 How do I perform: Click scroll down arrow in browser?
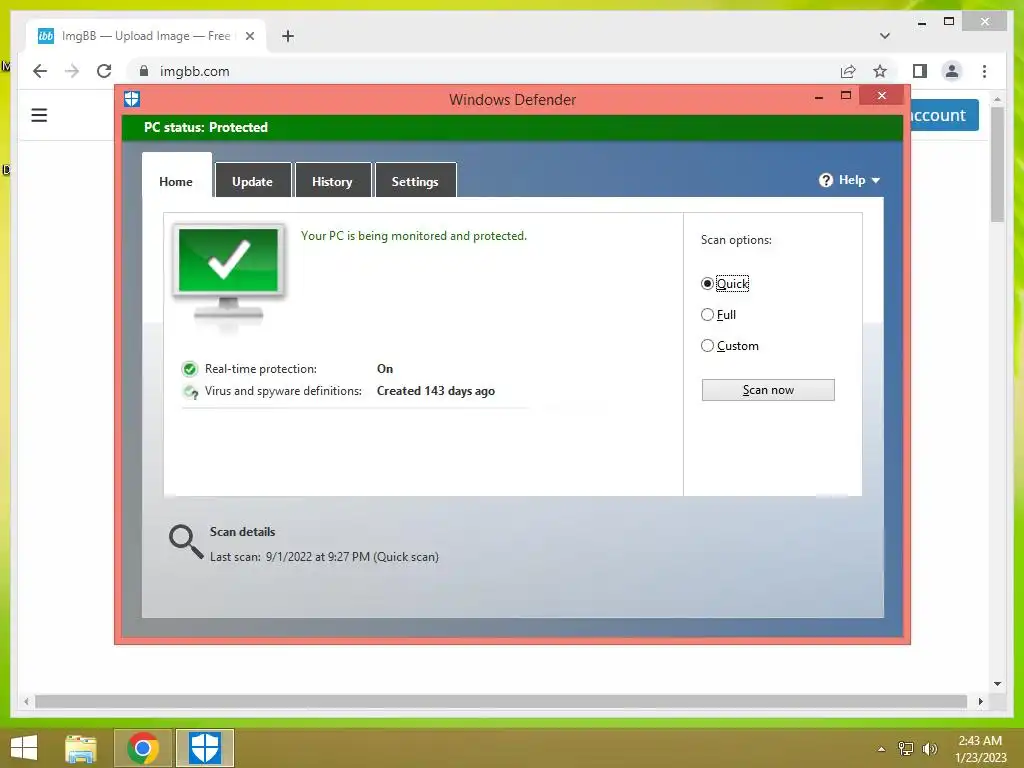(997, 684)
